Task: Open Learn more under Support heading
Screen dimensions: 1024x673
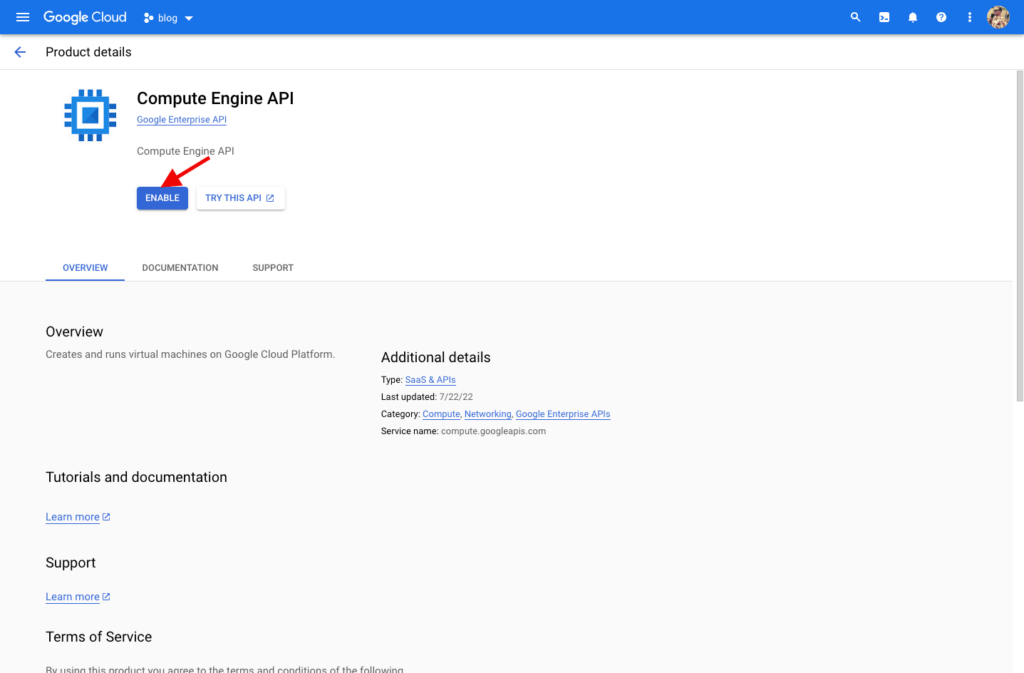Action: click(x=78, y=597)
